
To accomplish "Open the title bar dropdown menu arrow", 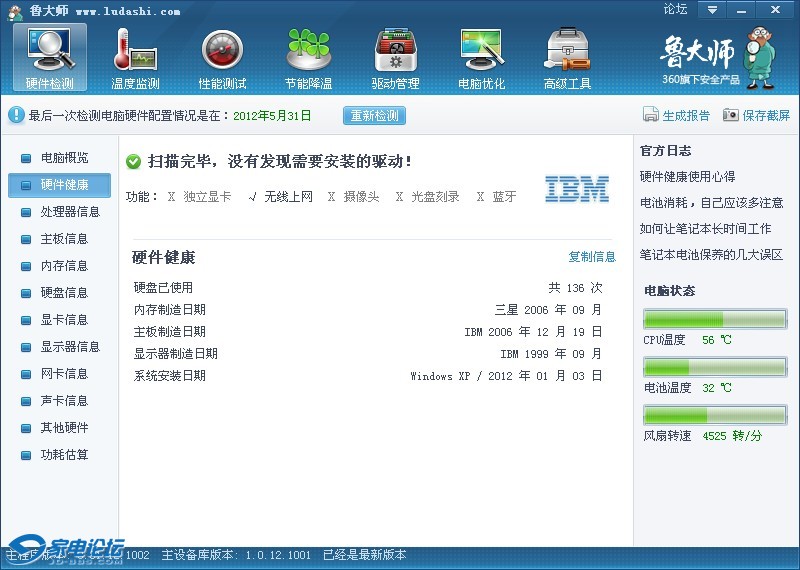I will tap(712, 10).
